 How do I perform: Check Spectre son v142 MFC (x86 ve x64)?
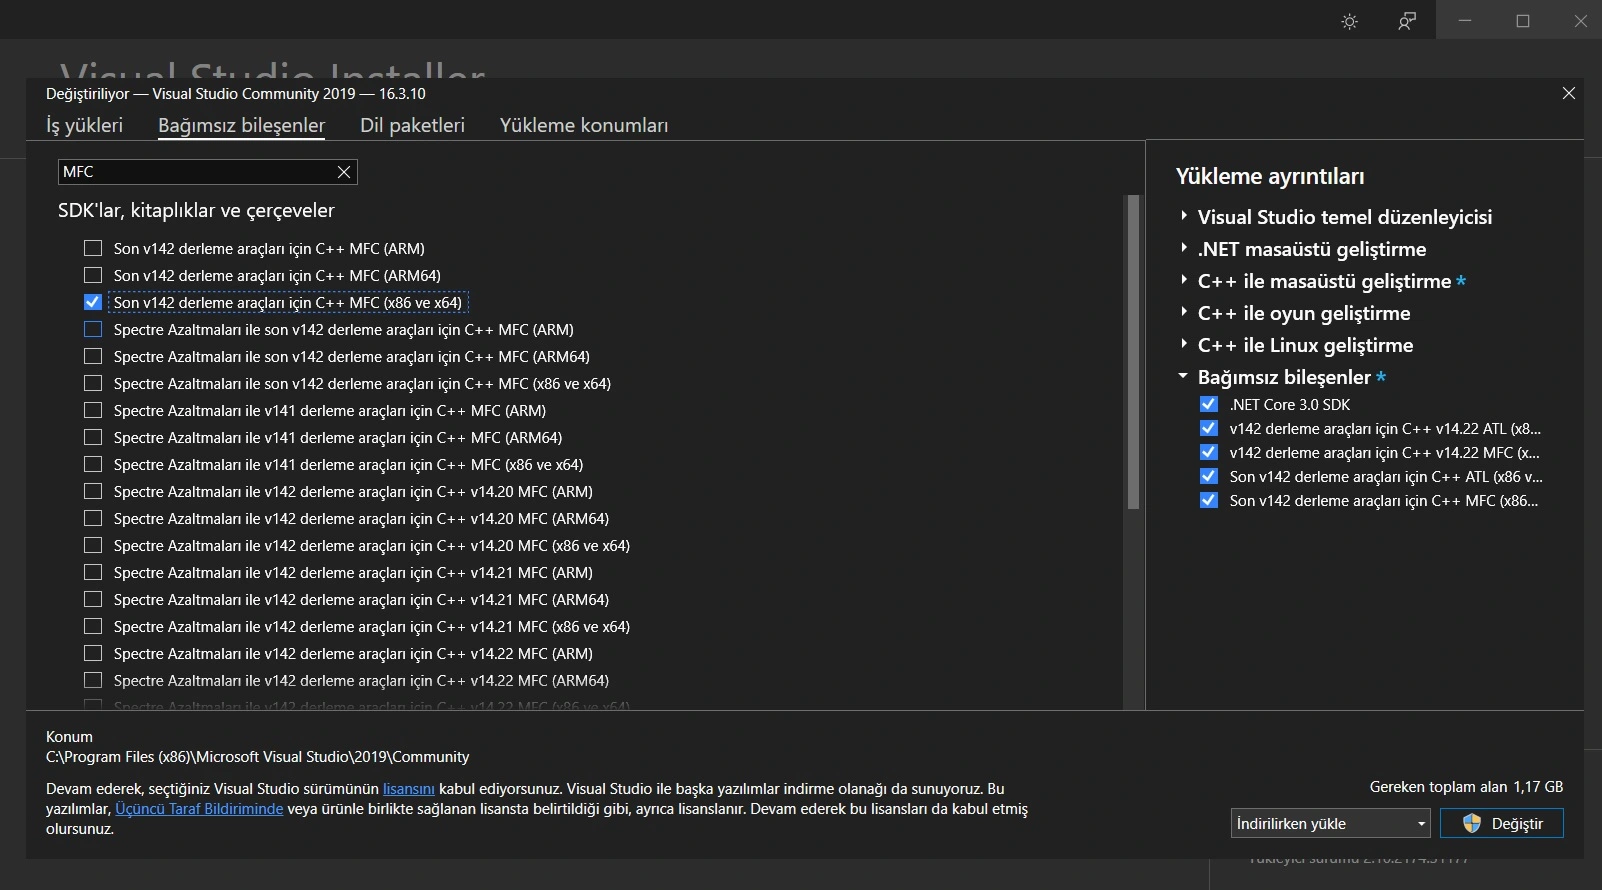[93, 383]
